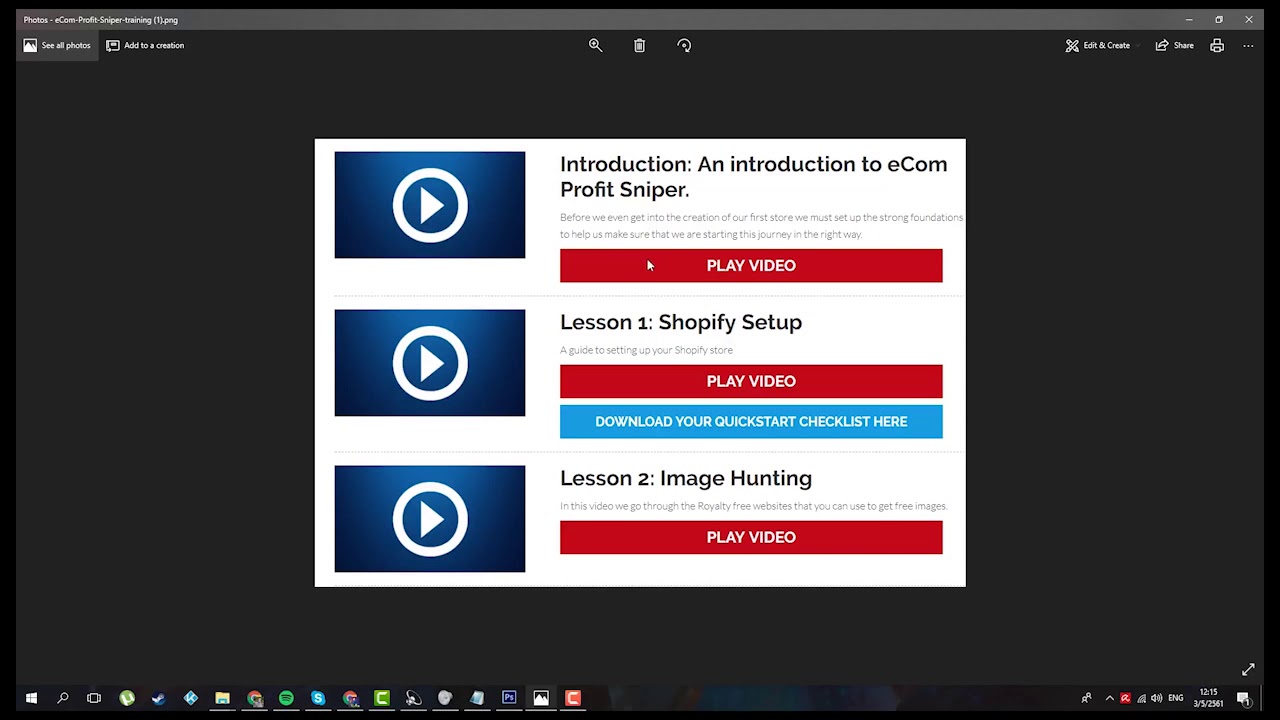Open the red Camtasia recorder taskbar icon
The width and height of the screenshot is (1280, 720).
(x=573, y=698)
